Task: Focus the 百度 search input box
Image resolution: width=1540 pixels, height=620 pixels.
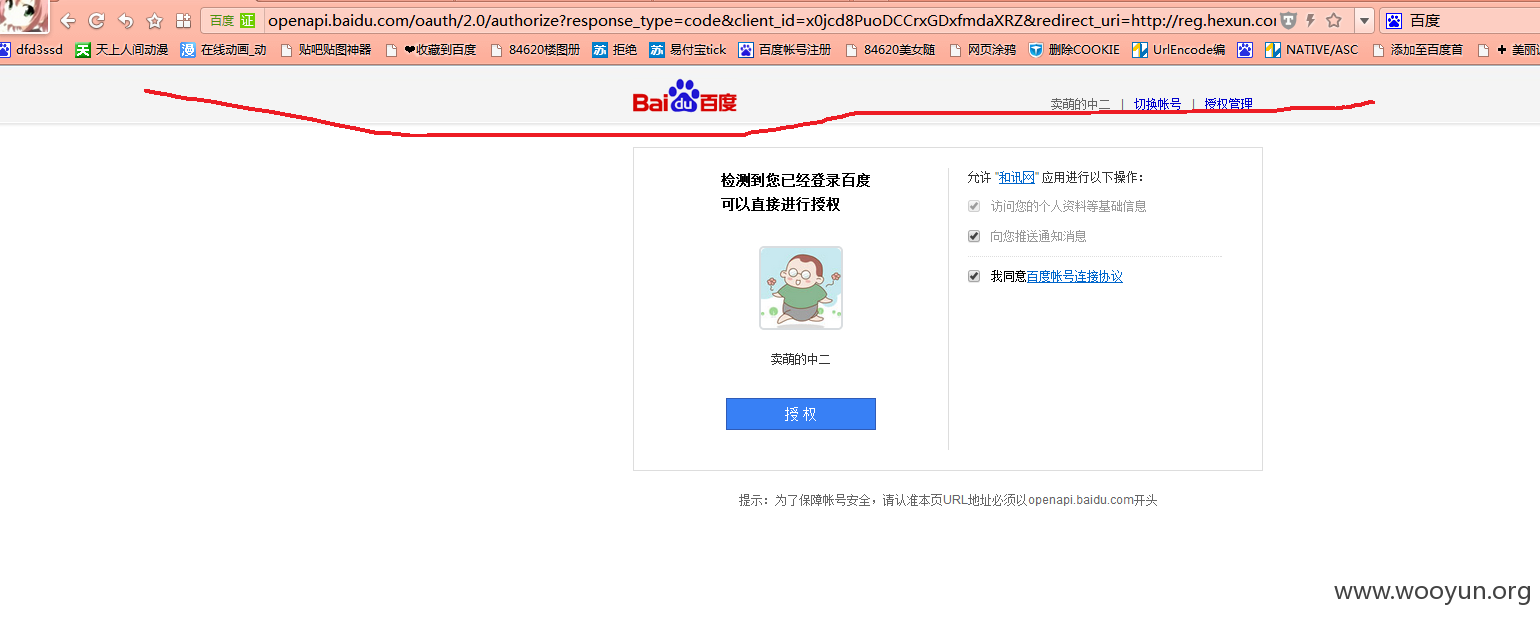Action: pyautogui.click(x=1470, y=21)
